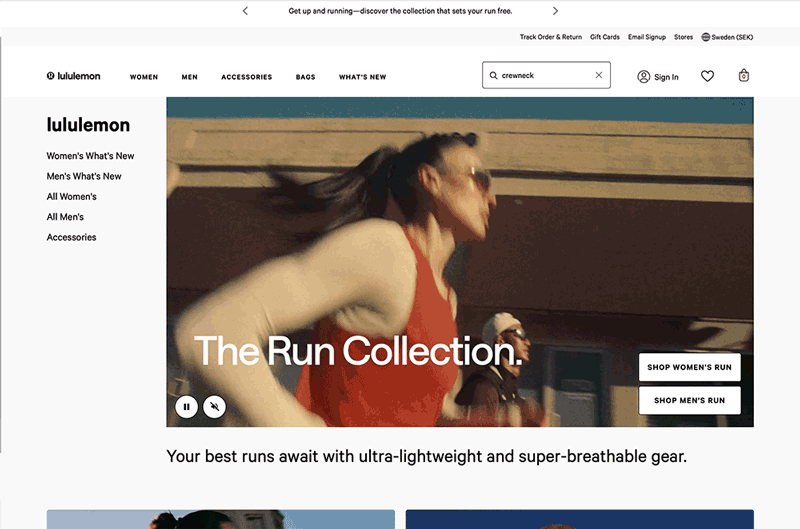Open the wishlist heart icon

pyautogui.click(x=707, y=76)
